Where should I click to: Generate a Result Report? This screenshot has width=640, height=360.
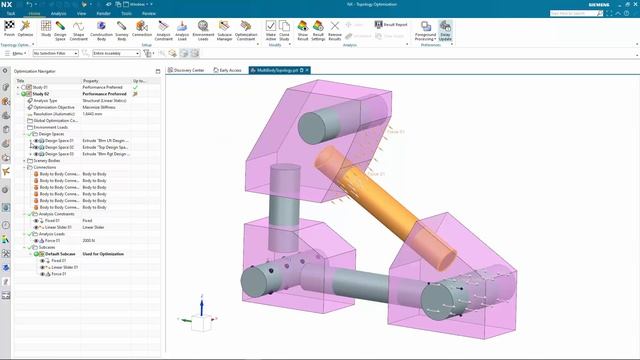pyautogui.click(x=391, y=24)
